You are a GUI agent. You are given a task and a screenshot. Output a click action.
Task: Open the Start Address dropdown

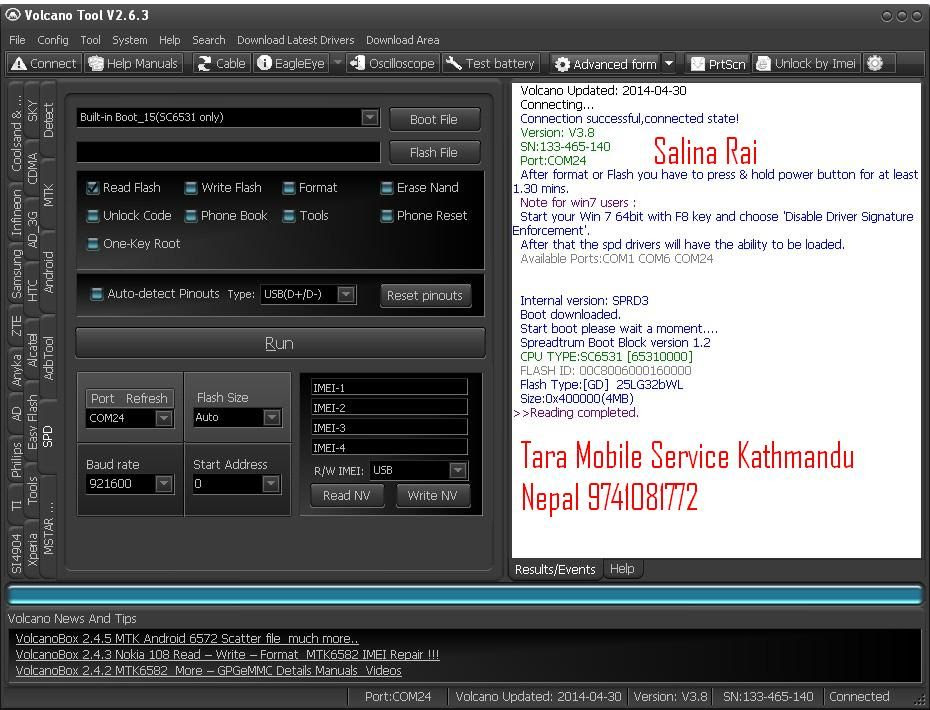tap(270, 484)
